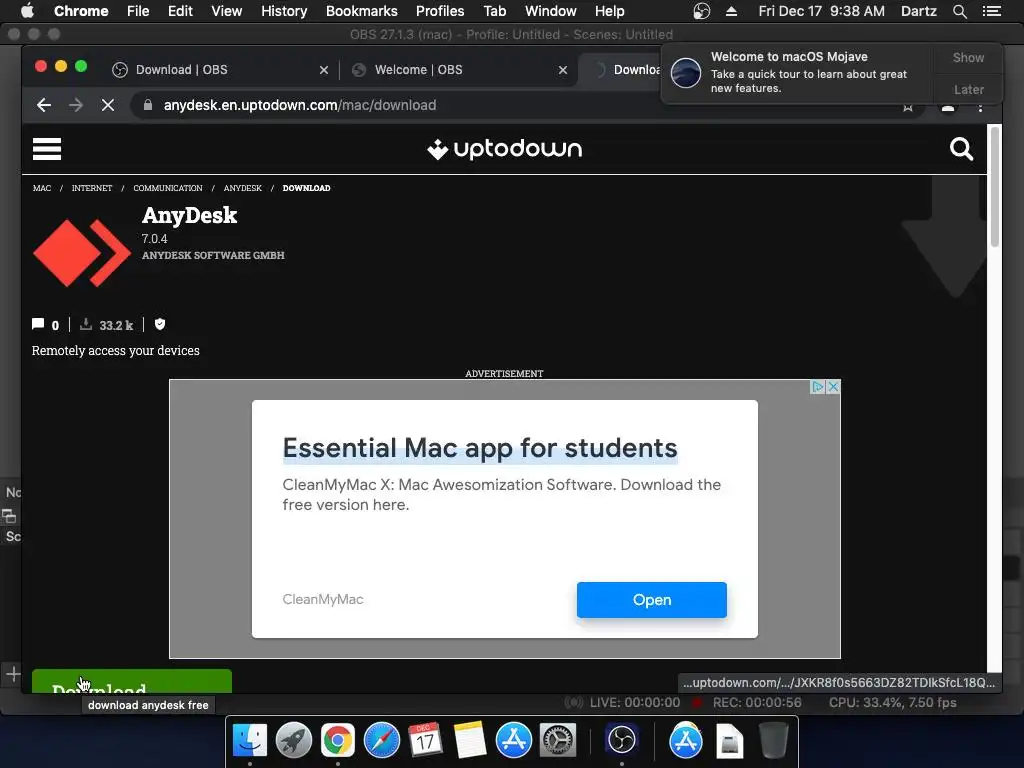Open System Preferences from the dock
This screenshot has height=768, width=1024.
(x=558, y=741)
